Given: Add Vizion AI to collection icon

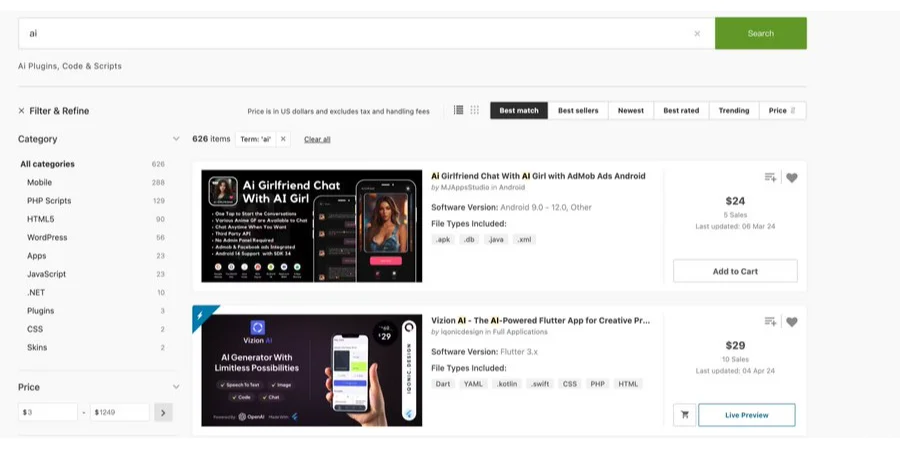Looking at the screenshot, I should [x=770, y=322].
